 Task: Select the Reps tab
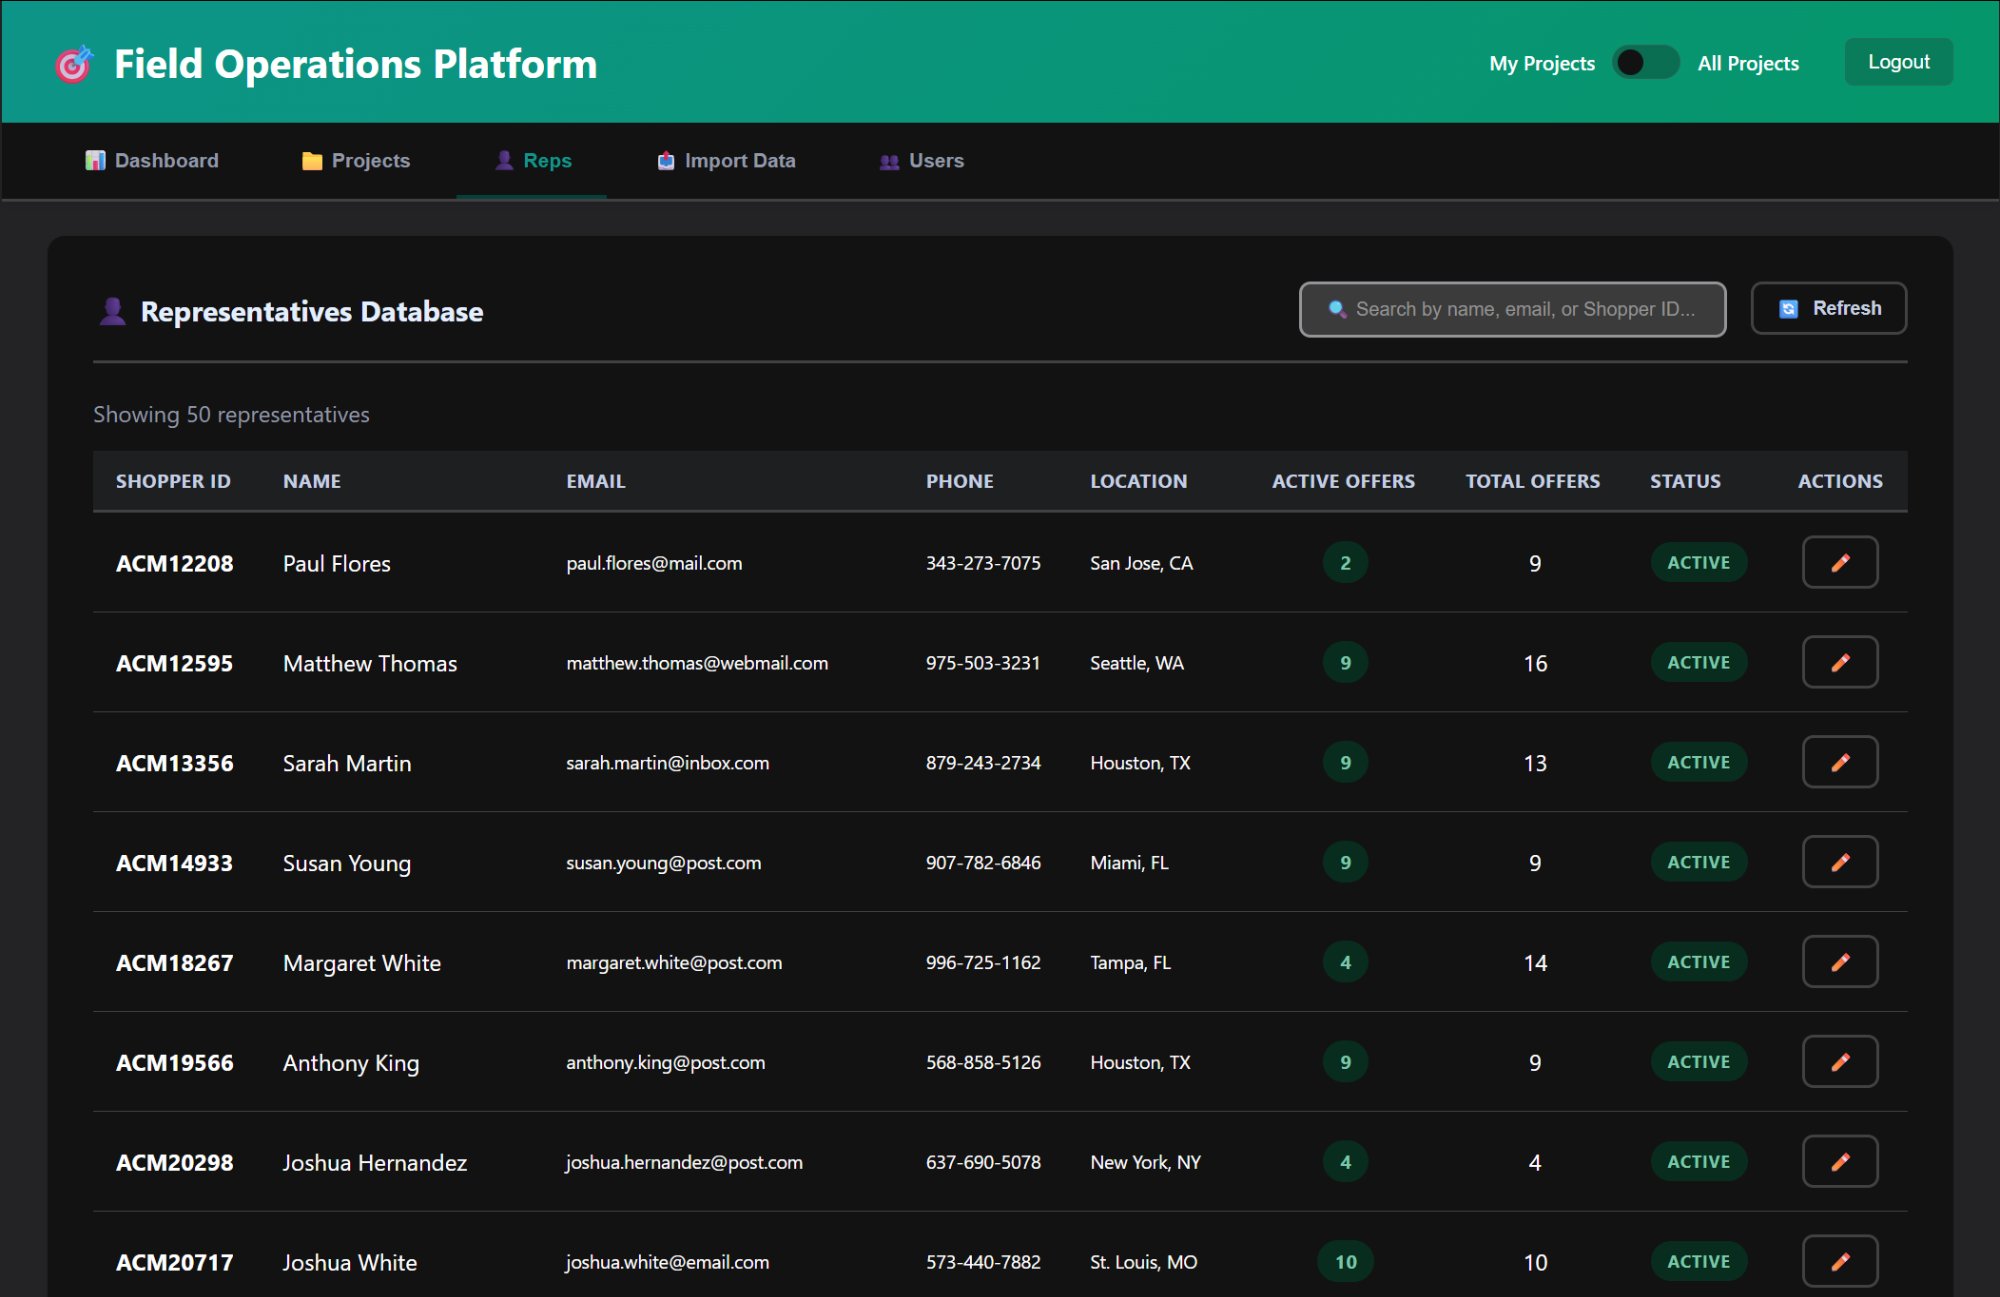coord(533,161)
